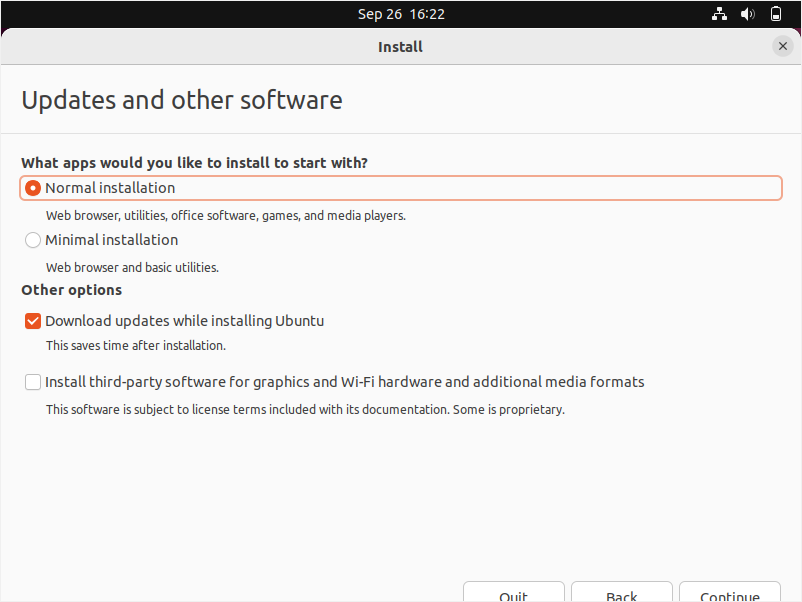This screenshot has width=802, height=602.
Task: Go to previous step with Back
Action: pyautogui.click(x=621, y=593)
